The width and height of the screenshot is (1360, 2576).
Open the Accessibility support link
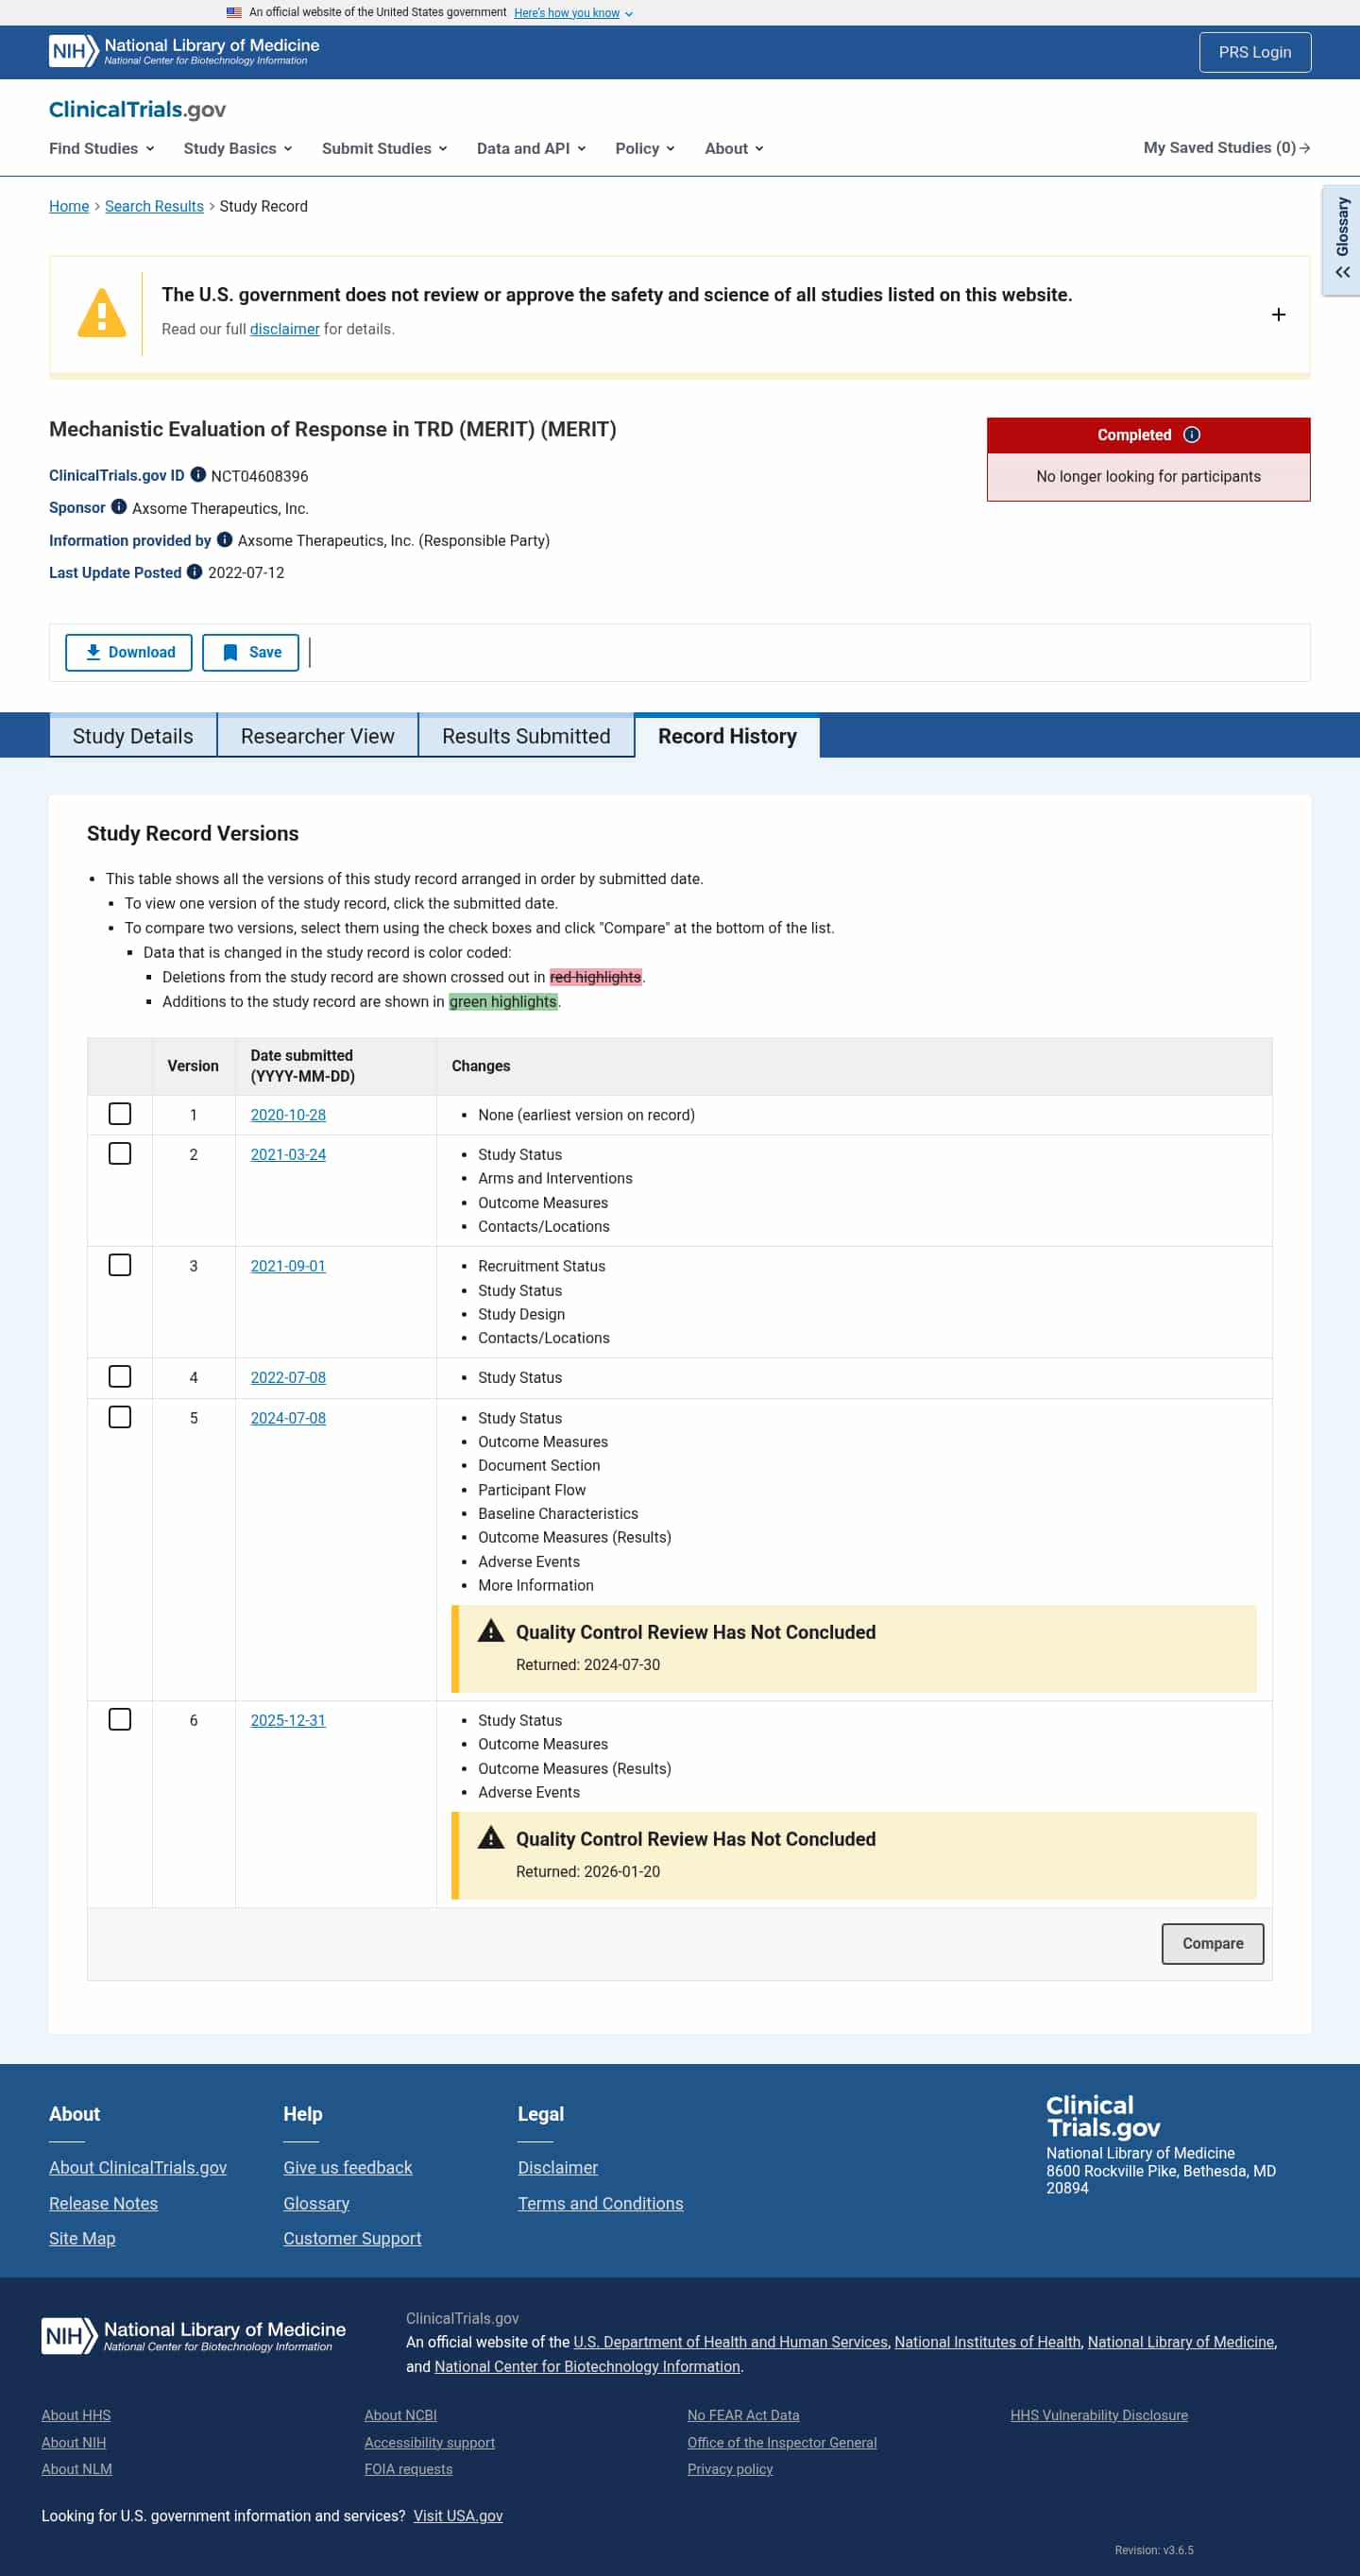pyautogui.click(x=429, y=2442)
